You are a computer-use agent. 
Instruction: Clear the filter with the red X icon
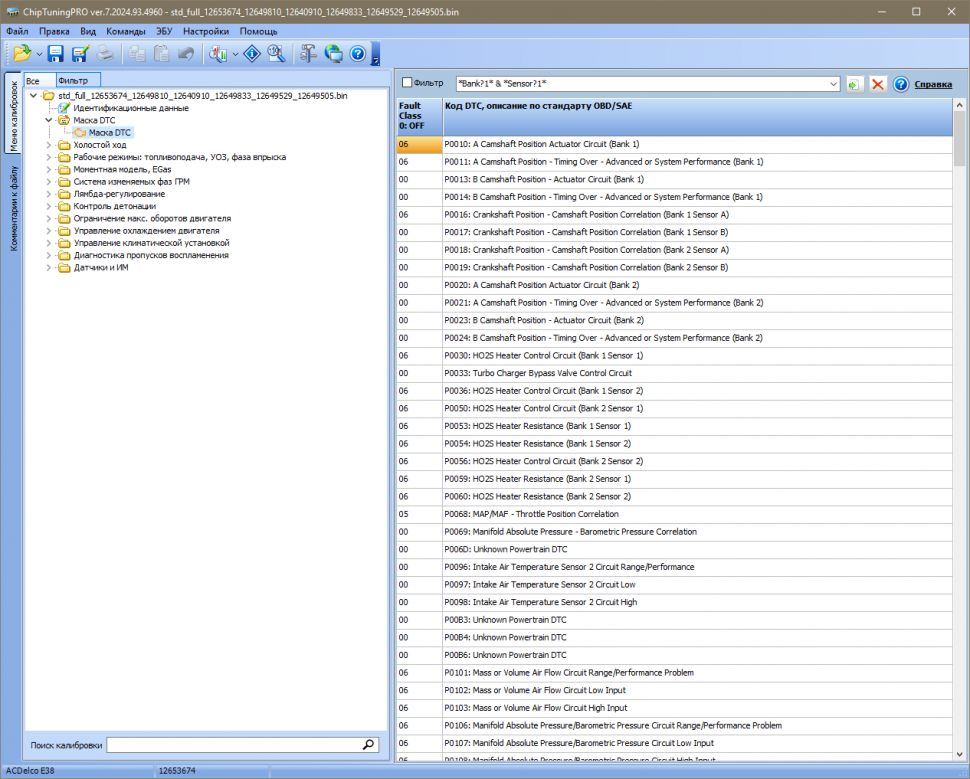(878, 84)
